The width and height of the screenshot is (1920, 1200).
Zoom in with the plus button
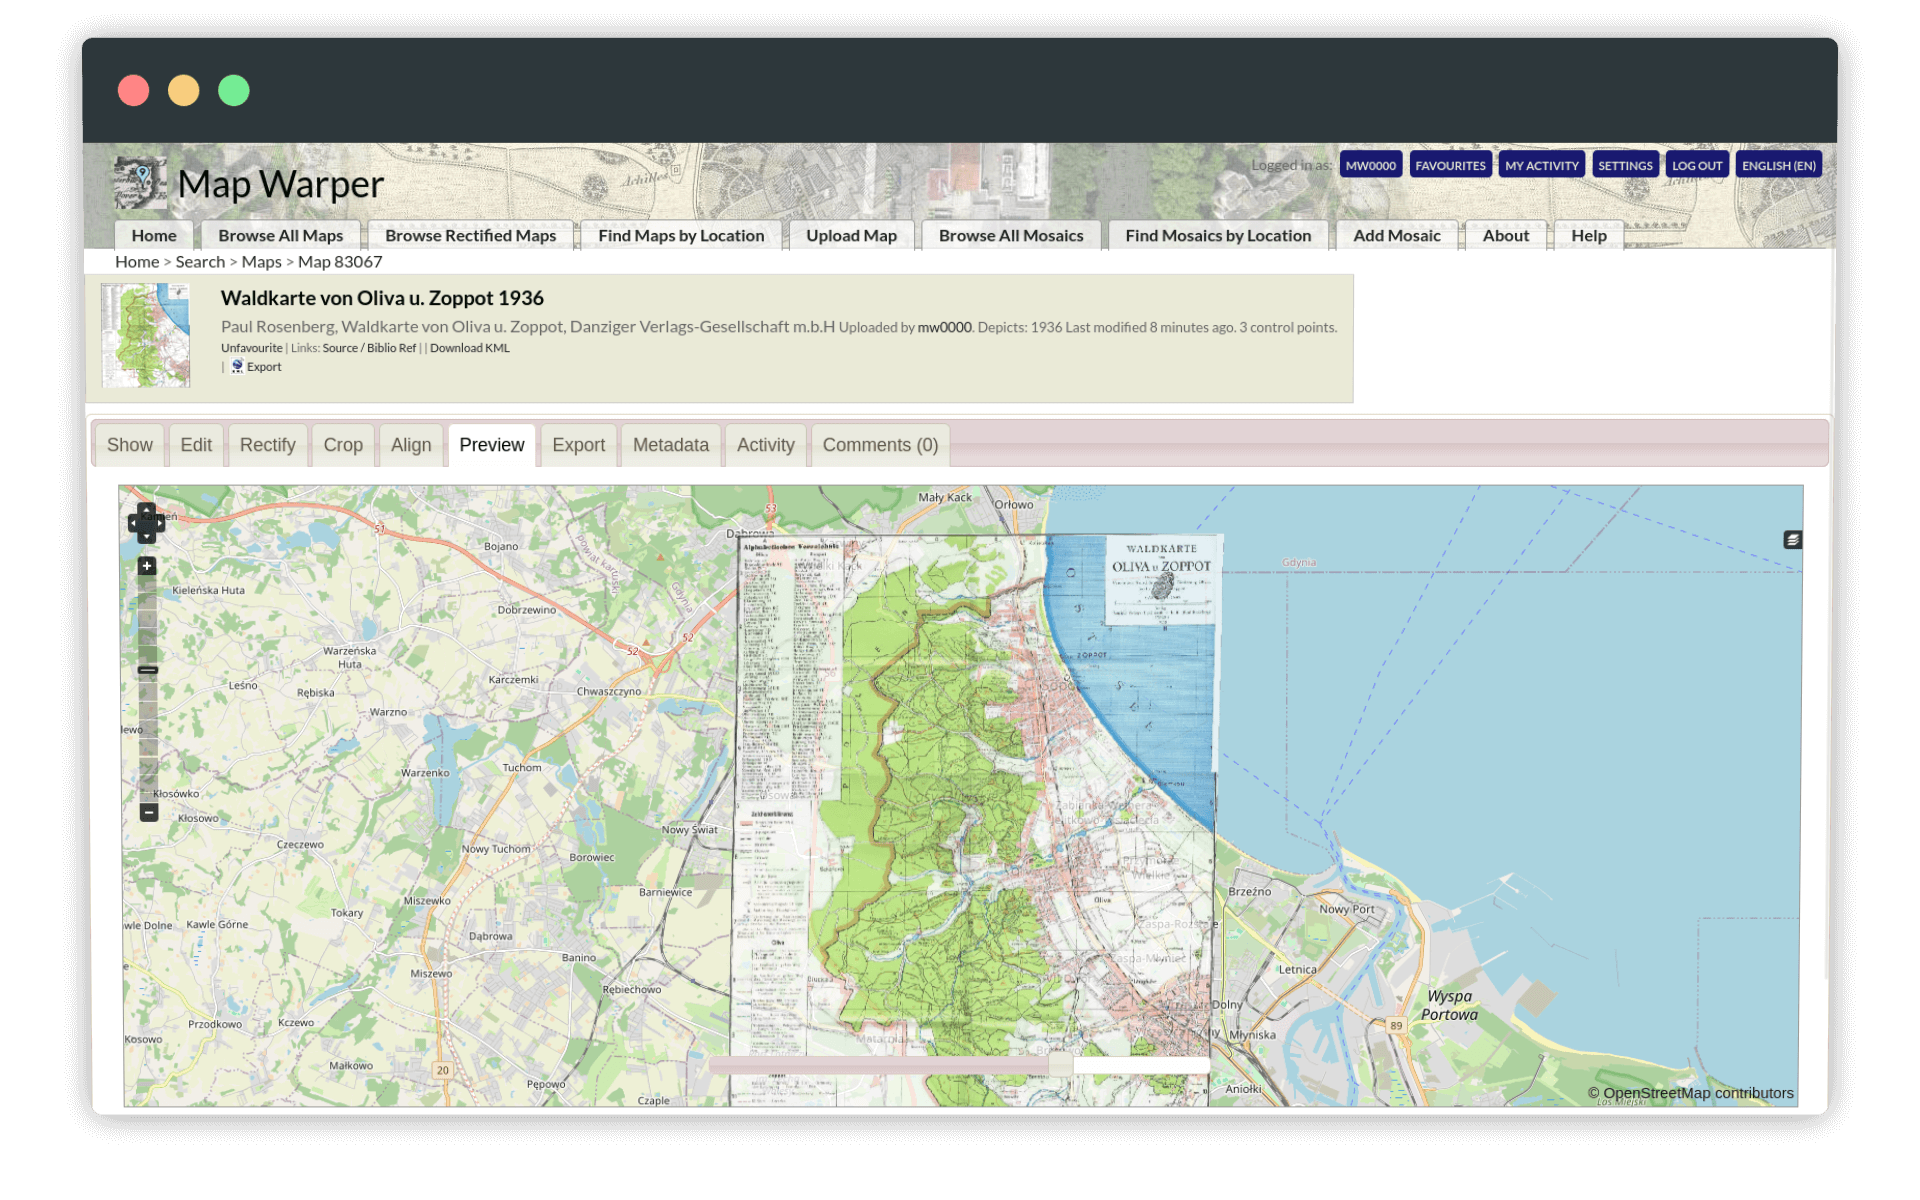coord(147,566)
